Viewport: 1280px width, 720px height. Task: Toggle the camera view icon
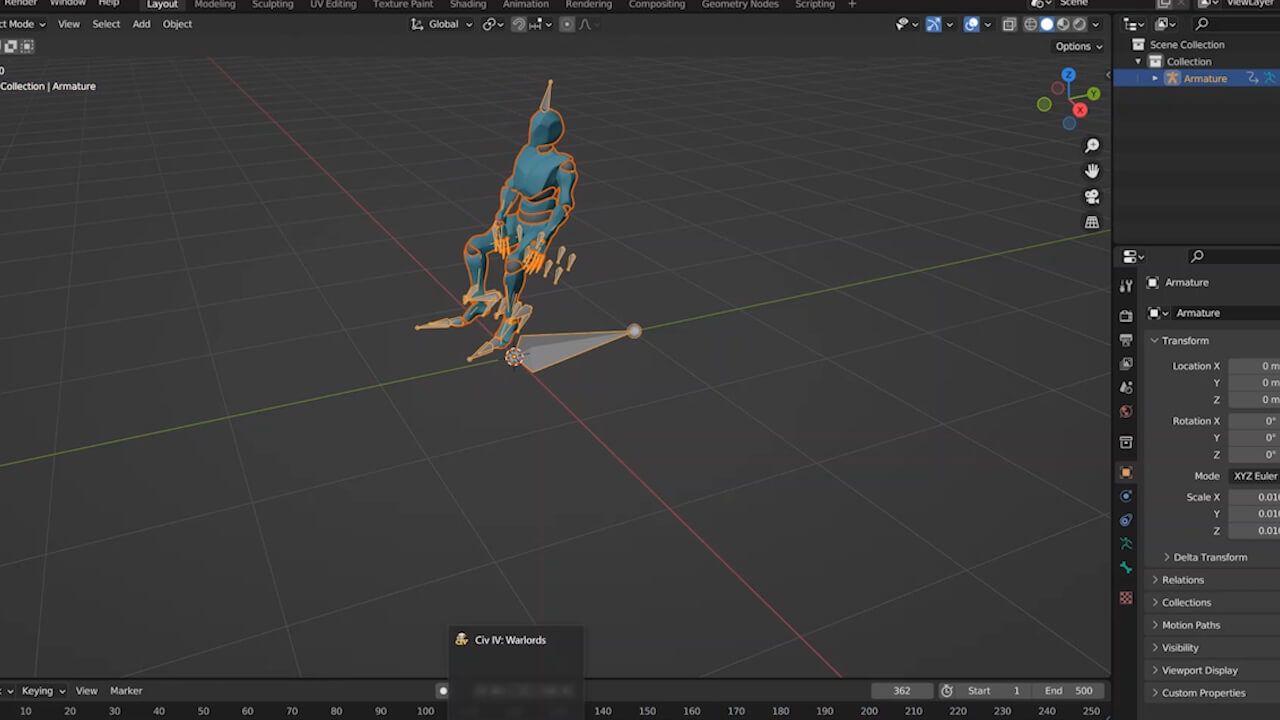1092,197
